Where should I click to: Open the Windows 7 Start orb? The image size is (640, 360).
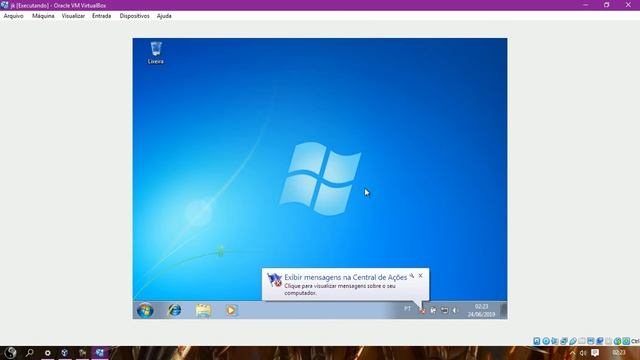145,310
